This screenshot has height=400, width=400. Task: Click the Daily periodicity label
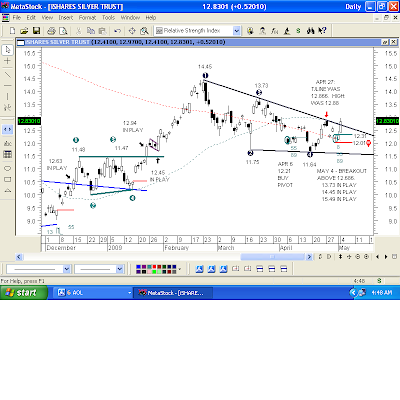pyautogui.click(x=353, y=7)
